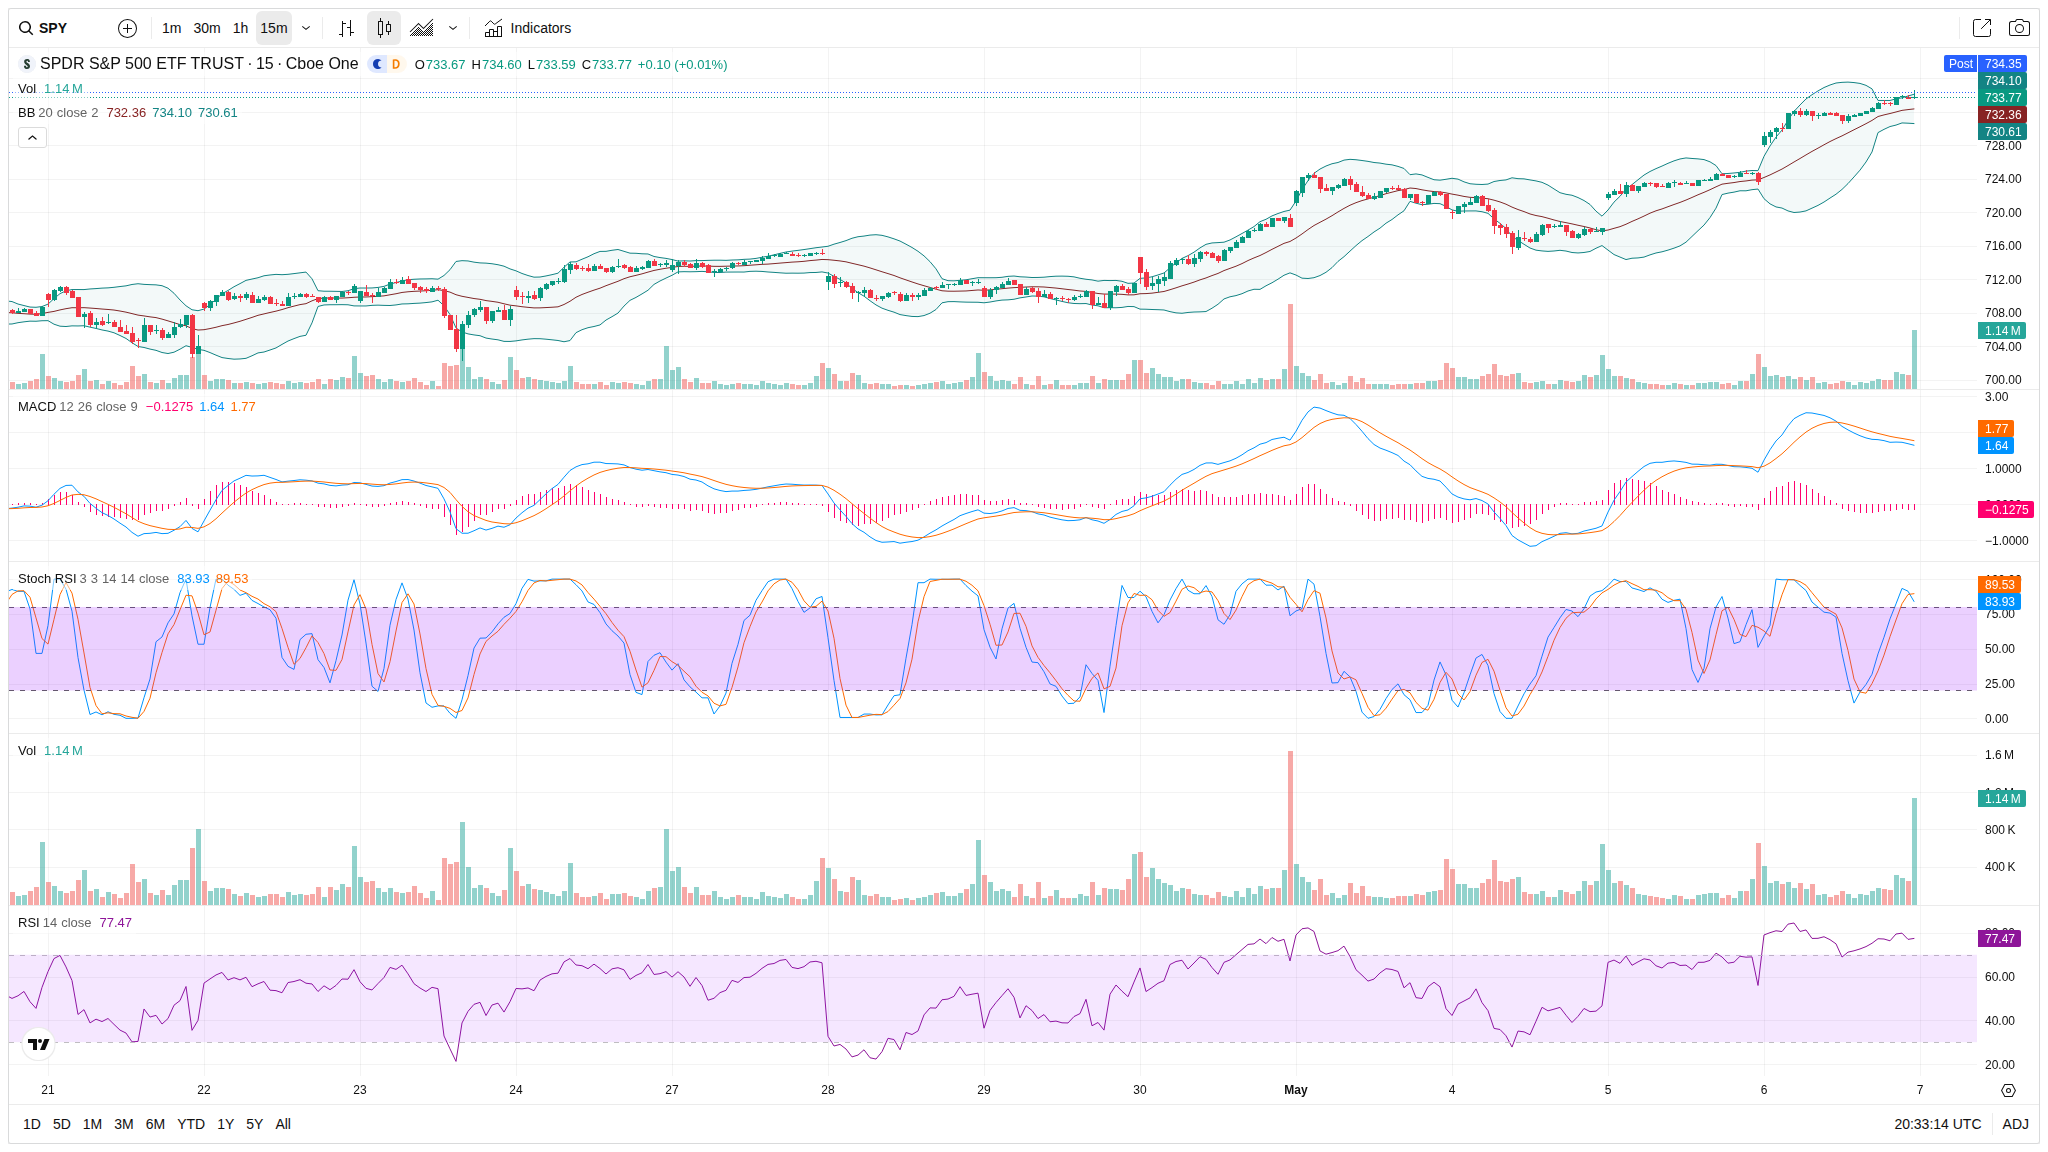The image size is (2048, 1152).
Task: Select the candlestick chart style icon
Action: pos(384,28)
